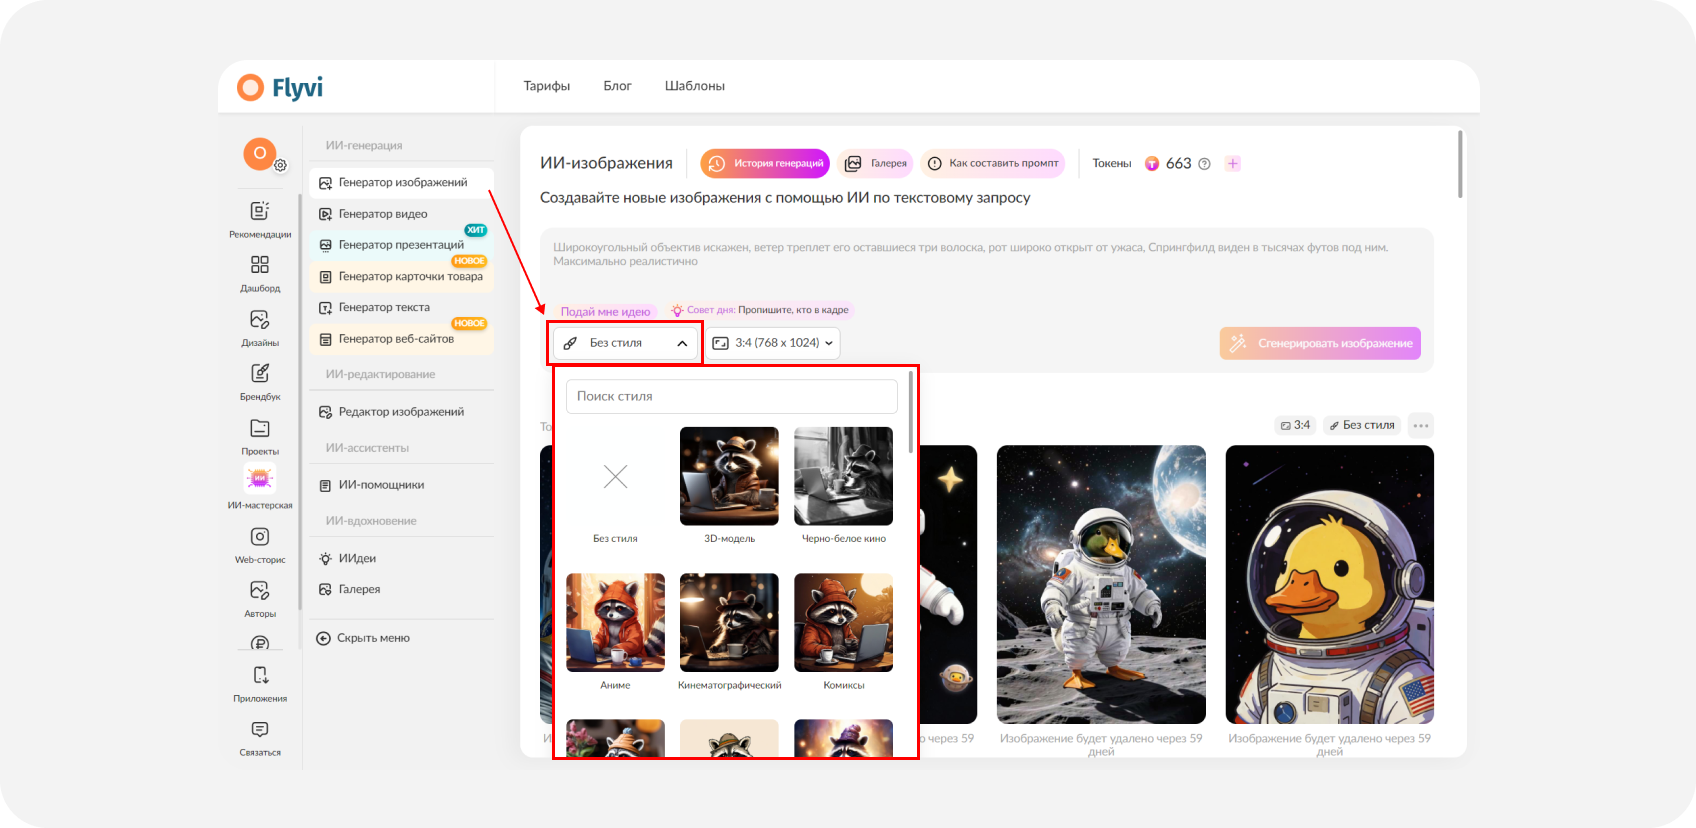Open the Шаблоны top menu item
Image resolution: width=1696 pixels, height=828 pixels.
click(x=695, y=86)
